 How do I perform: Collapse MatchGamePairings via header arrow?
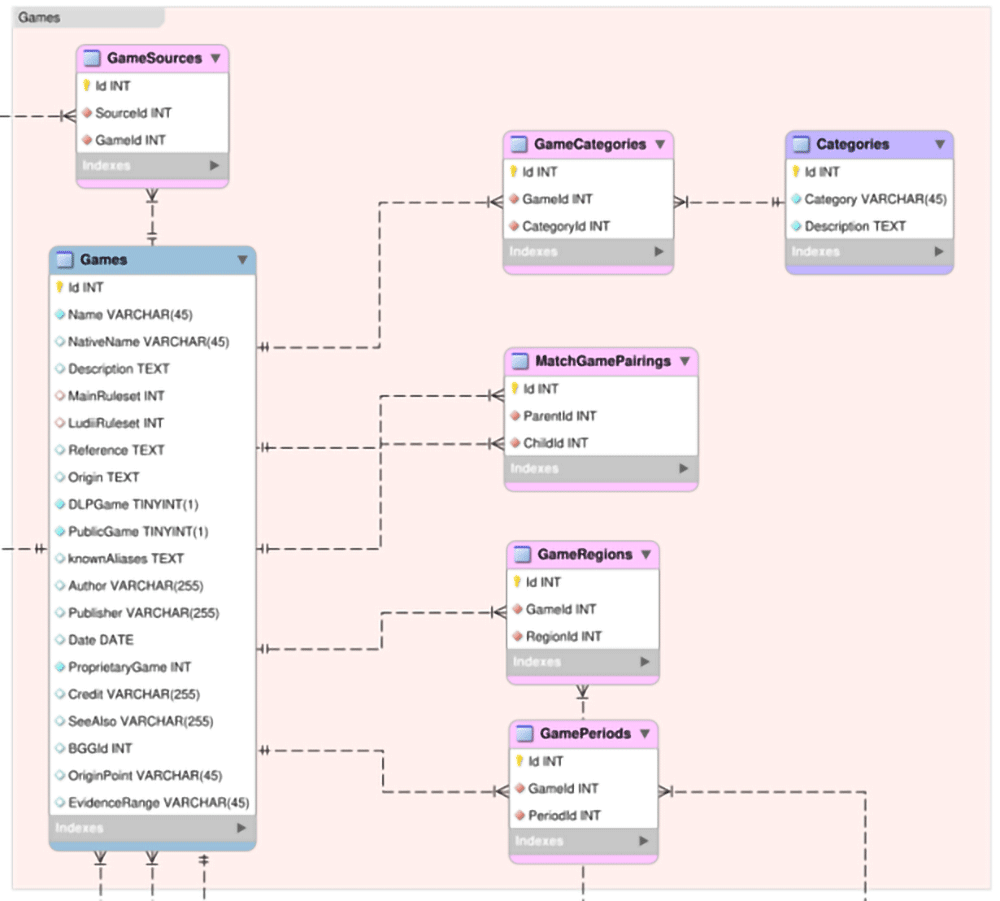[685, 362]
